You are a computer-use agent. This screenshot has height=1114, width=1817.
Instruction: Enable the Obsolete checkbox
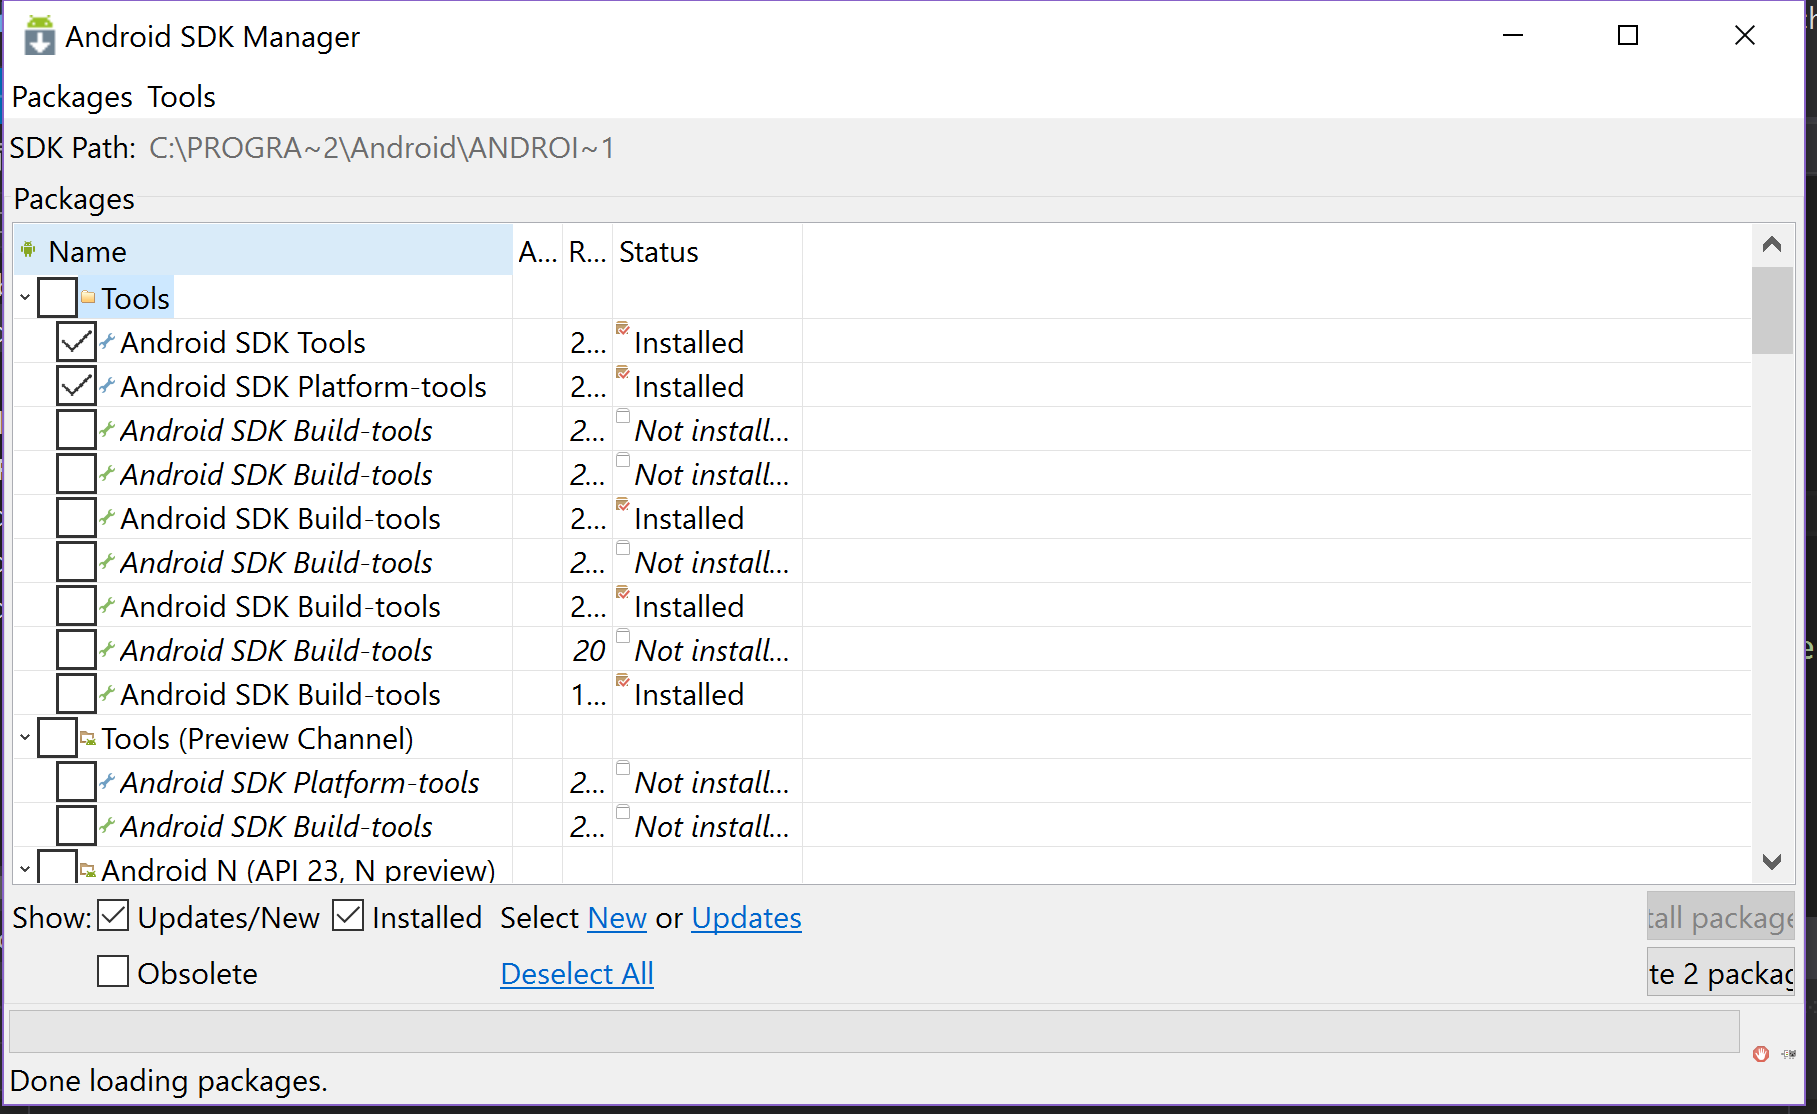[x=113, y=971]
